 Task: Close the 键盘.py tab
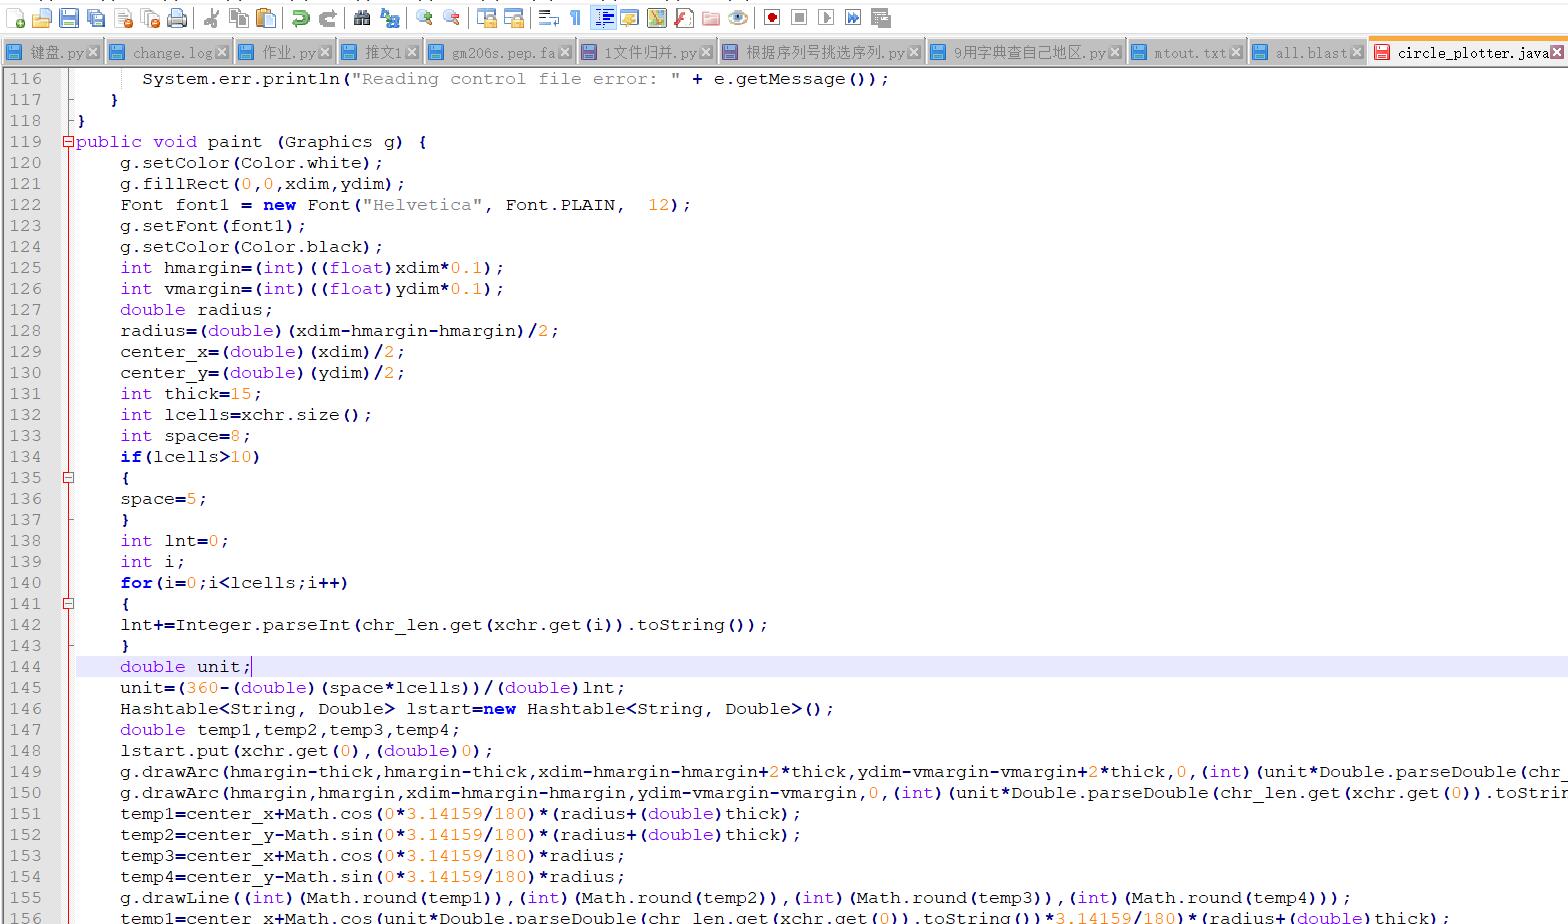coord(93,53)
